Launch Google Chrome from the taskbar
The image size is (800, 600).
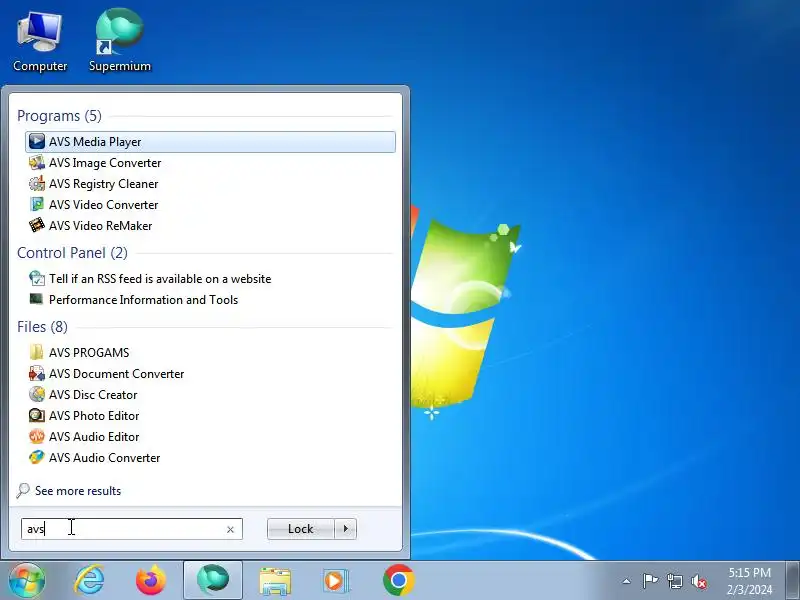[x=398, y=580]
